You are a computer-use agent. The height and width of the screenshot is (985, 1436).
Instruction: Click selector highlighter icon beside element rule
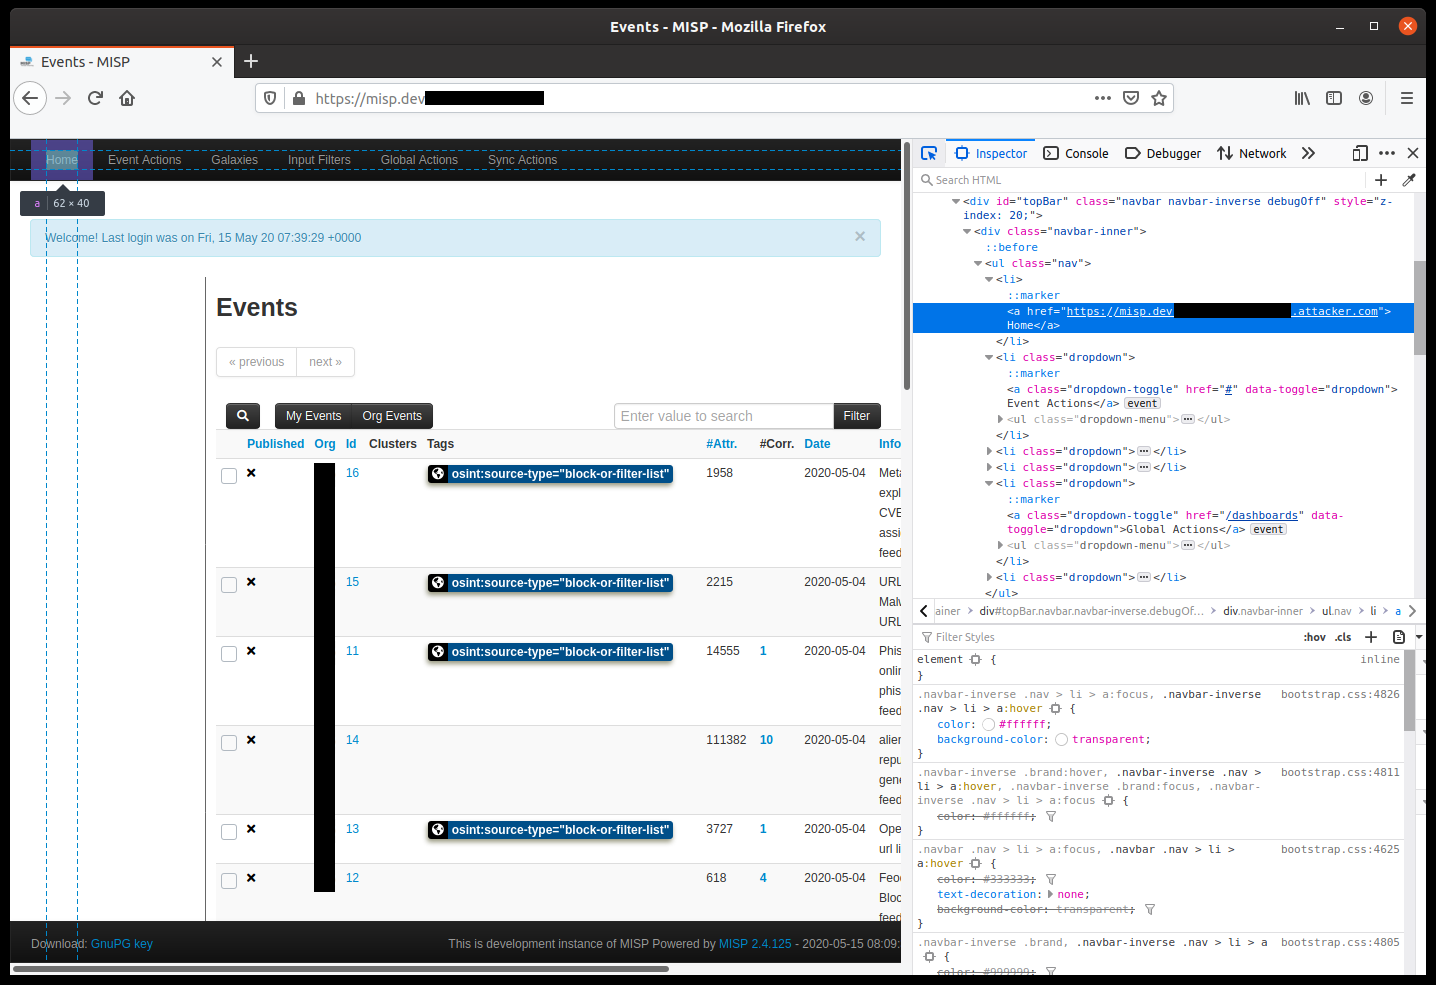click(x=976, y=660)
